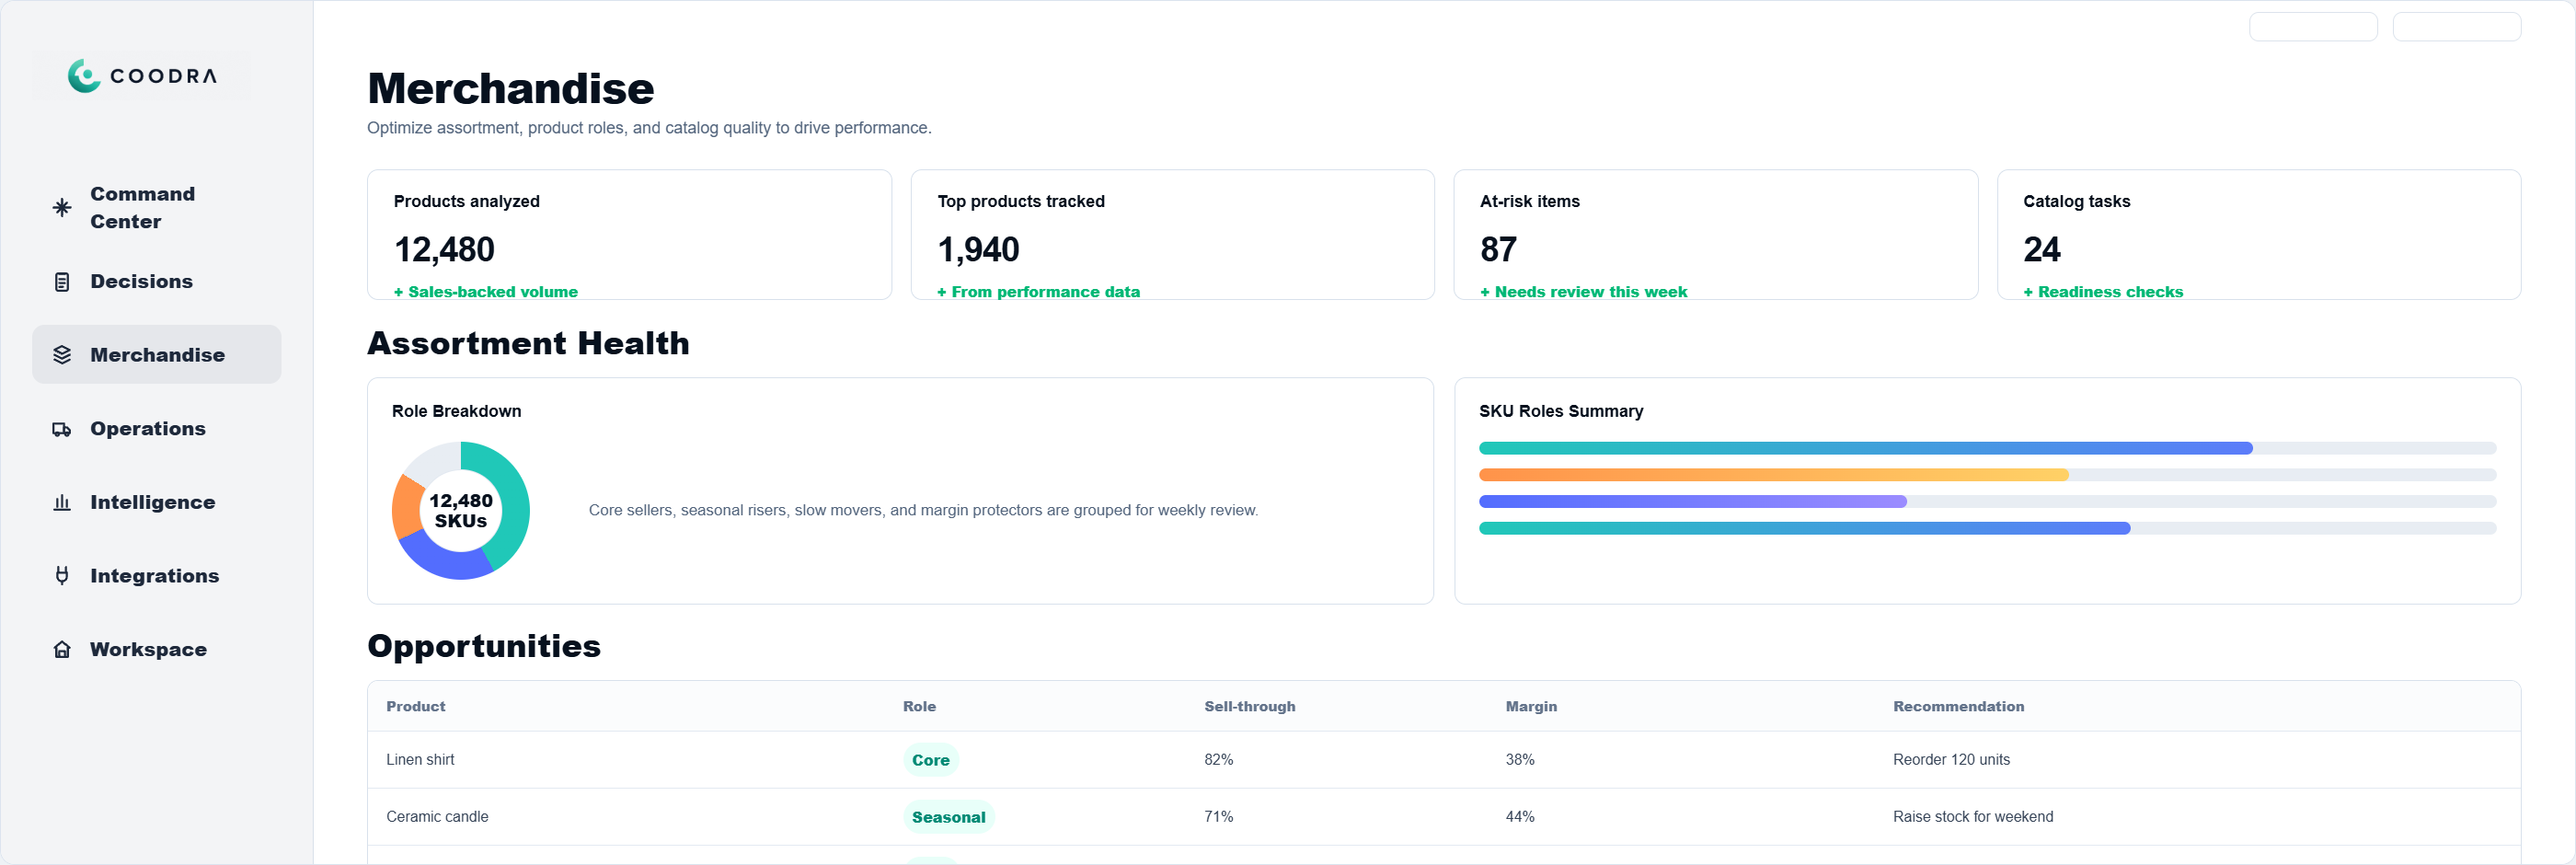This screenshot has width=2576, height=865.
Task: Go to the Decisions page
Action: point(157,282)
